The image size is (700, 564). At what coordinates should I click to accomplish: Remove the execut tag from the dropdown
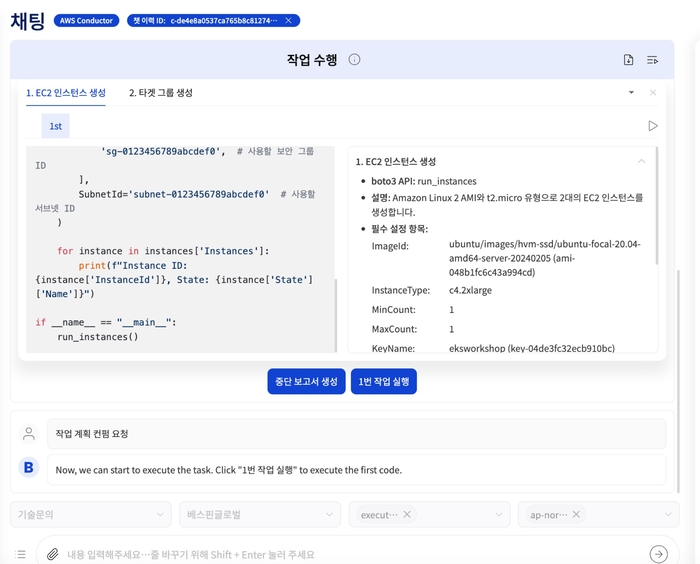click(x=407, y=515)
